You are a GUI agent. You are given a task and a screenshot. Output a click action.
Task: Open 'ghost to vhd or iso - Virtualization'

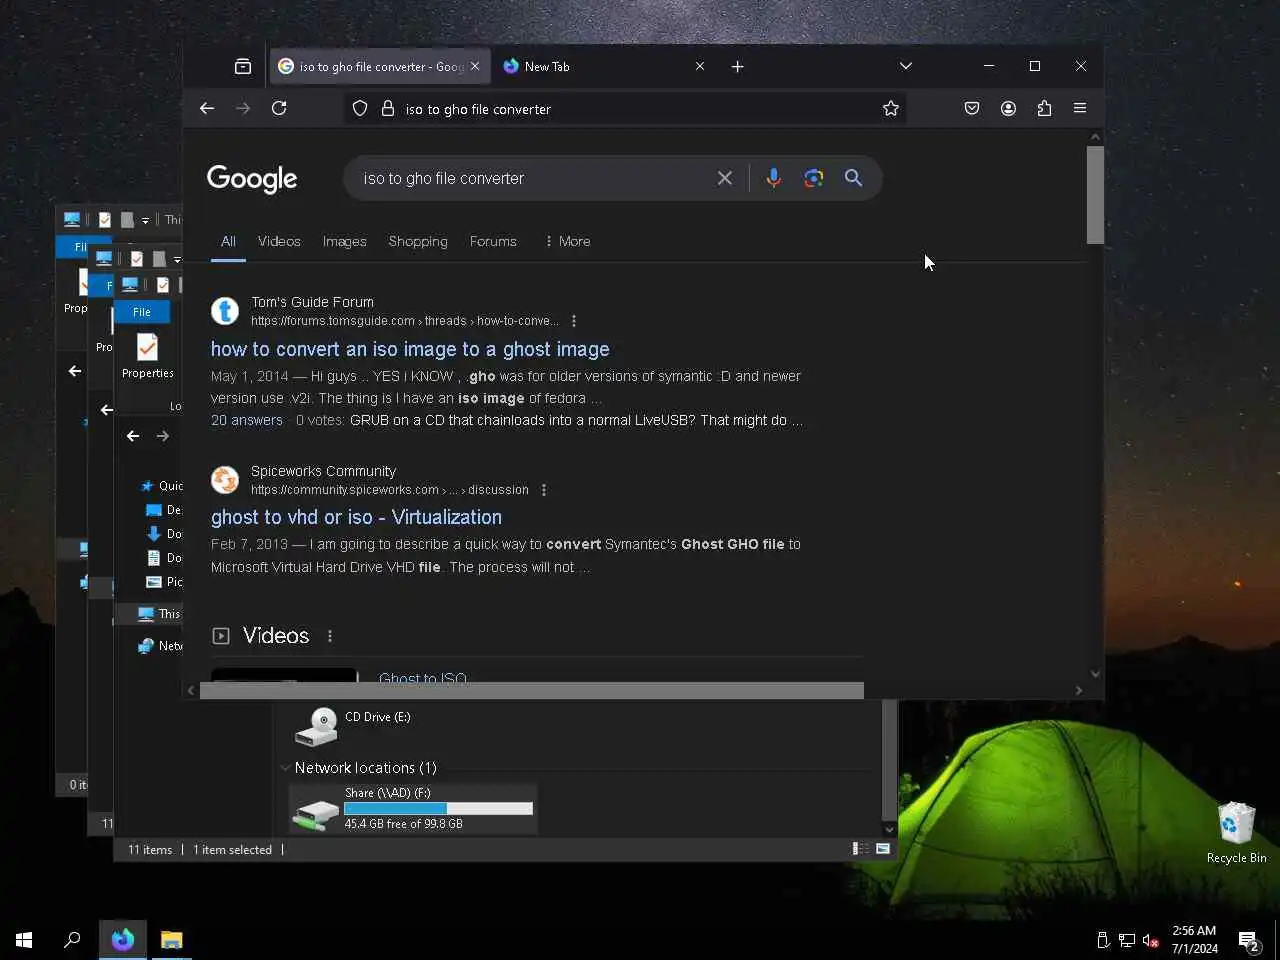(x=356, y=517)
